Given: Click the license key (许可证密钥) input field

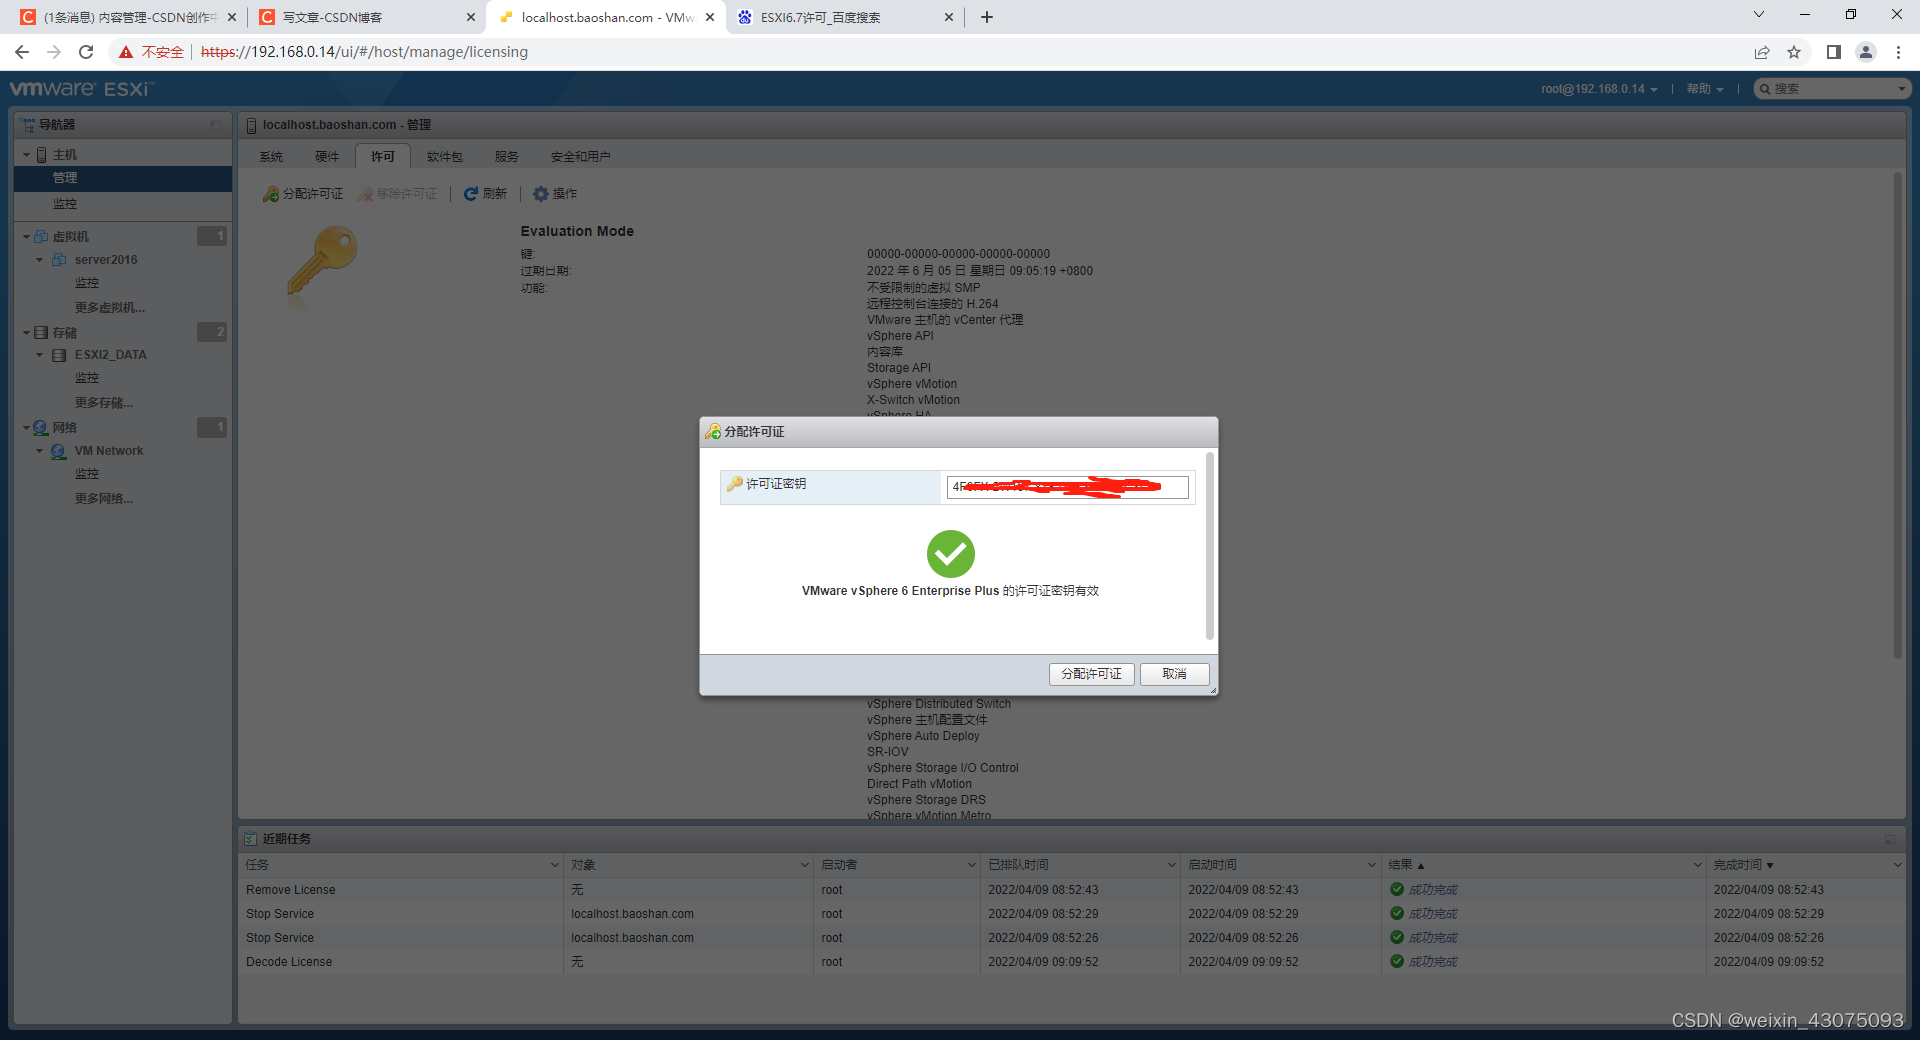Looking at the screenshot, I should 1067,487.
